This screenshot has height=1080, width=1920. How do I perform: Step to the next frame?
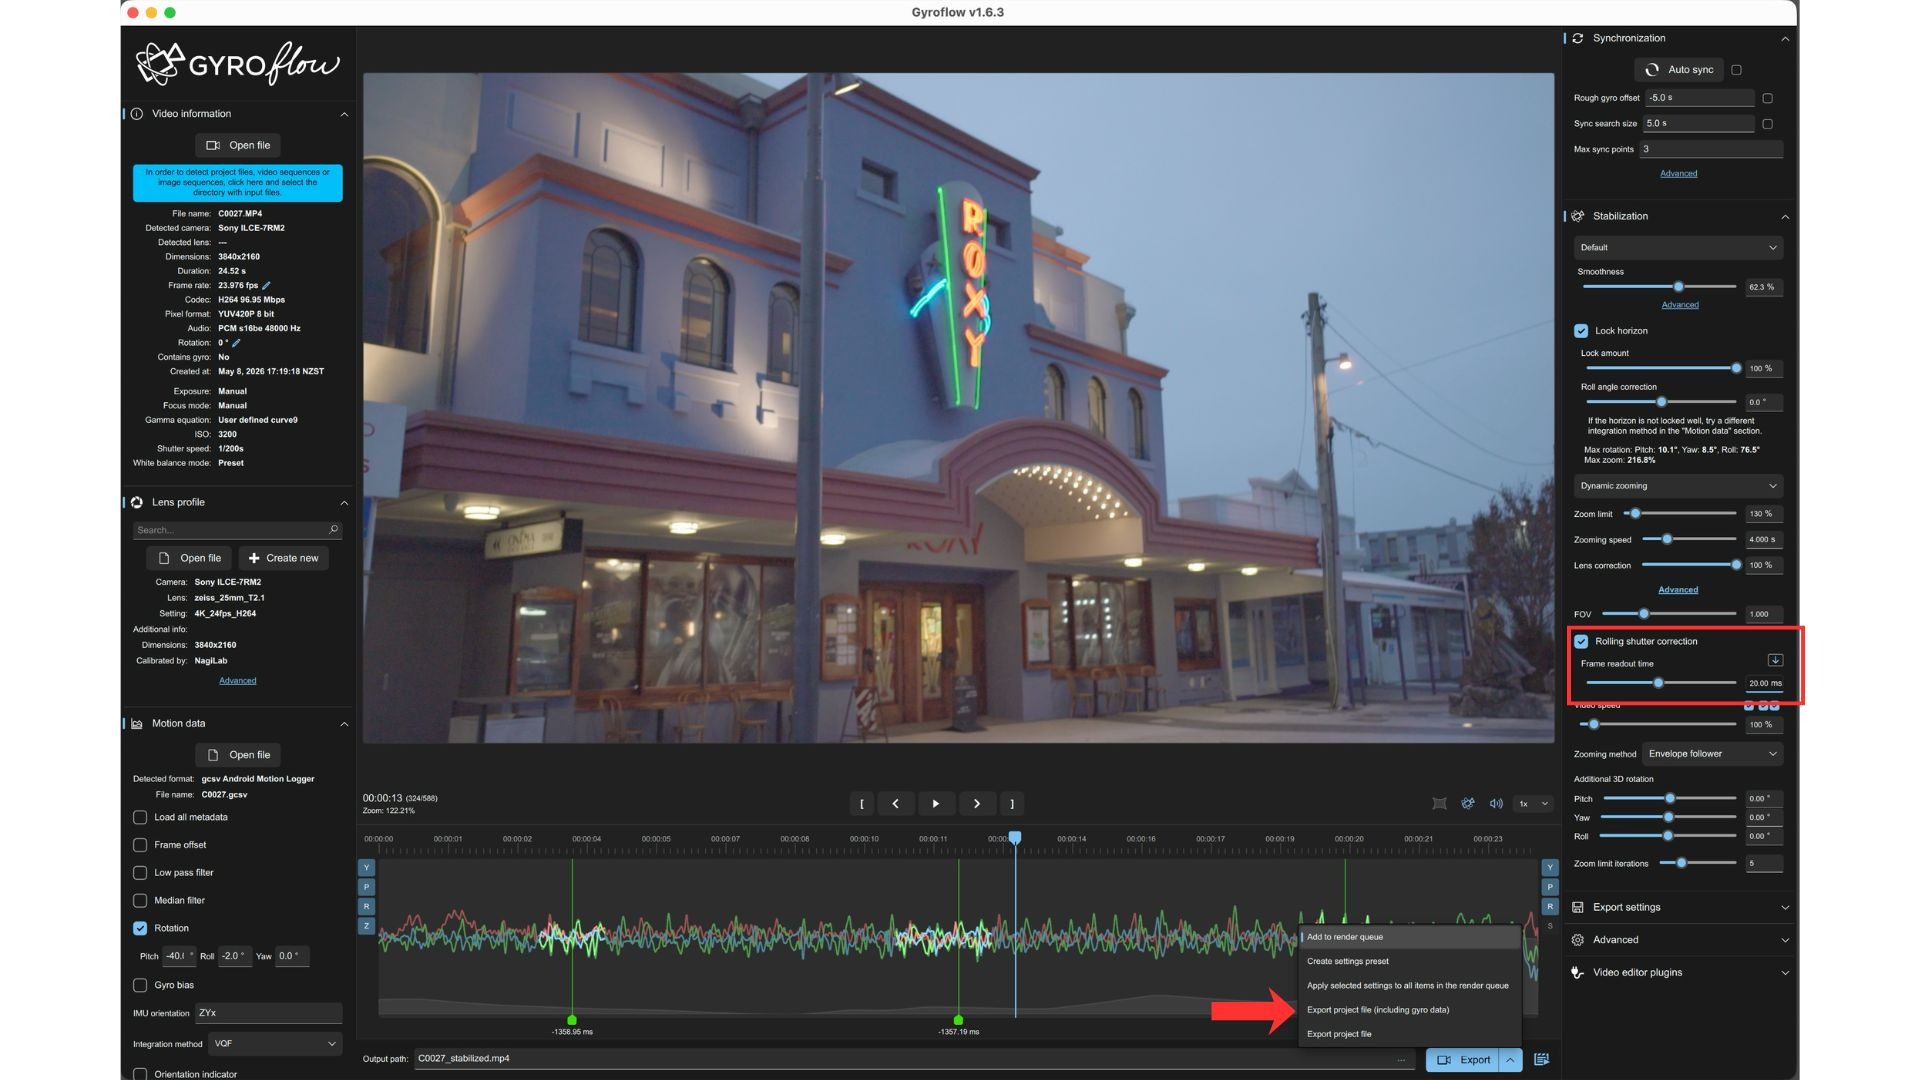[977, 803]
